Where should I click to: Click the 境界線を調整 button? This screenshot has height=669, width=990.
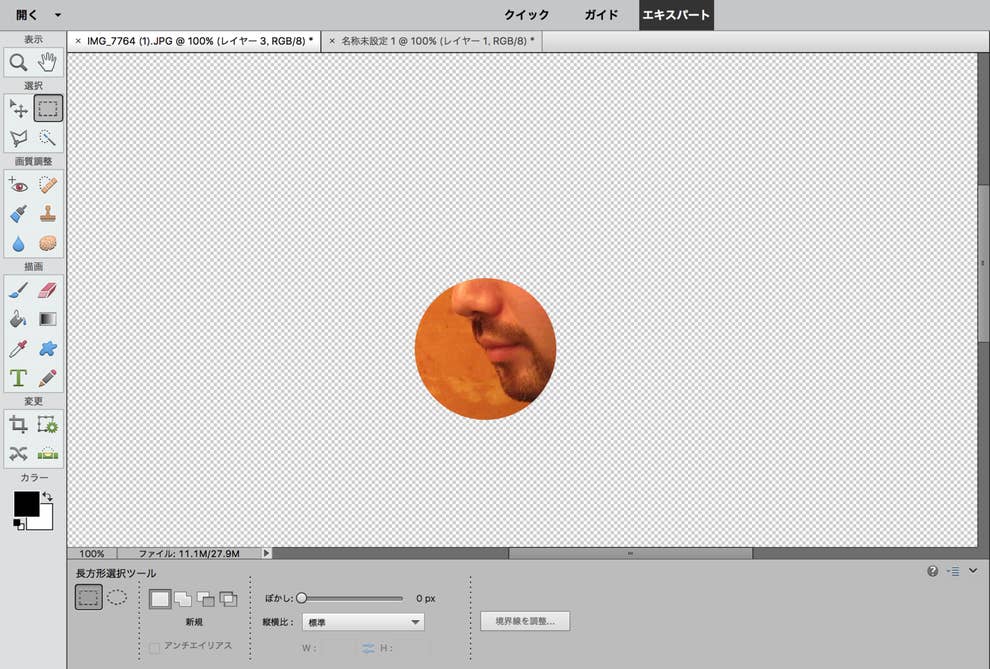click(525, 622)
